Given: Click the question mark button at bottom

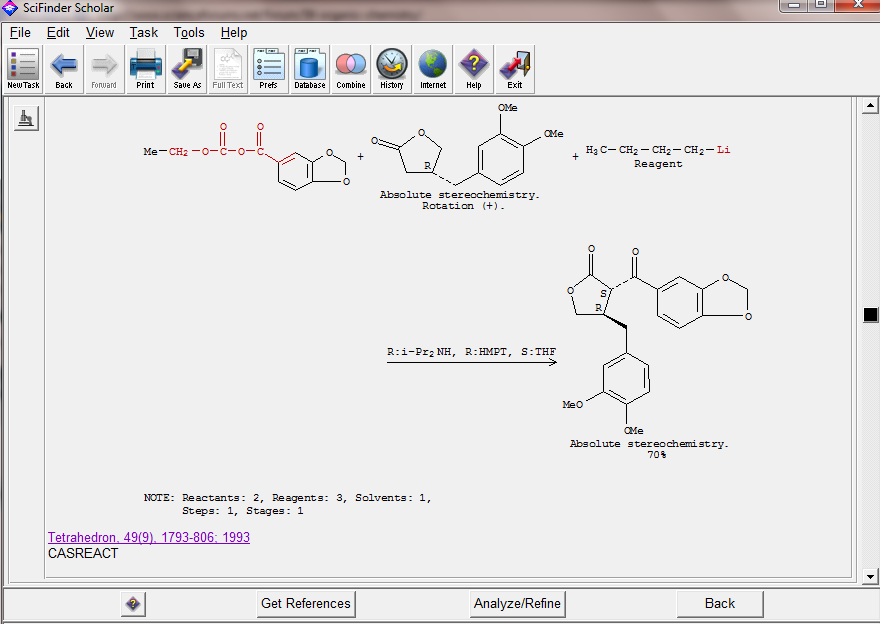Looking at the screenshot, I should click(x=133, y=603).
